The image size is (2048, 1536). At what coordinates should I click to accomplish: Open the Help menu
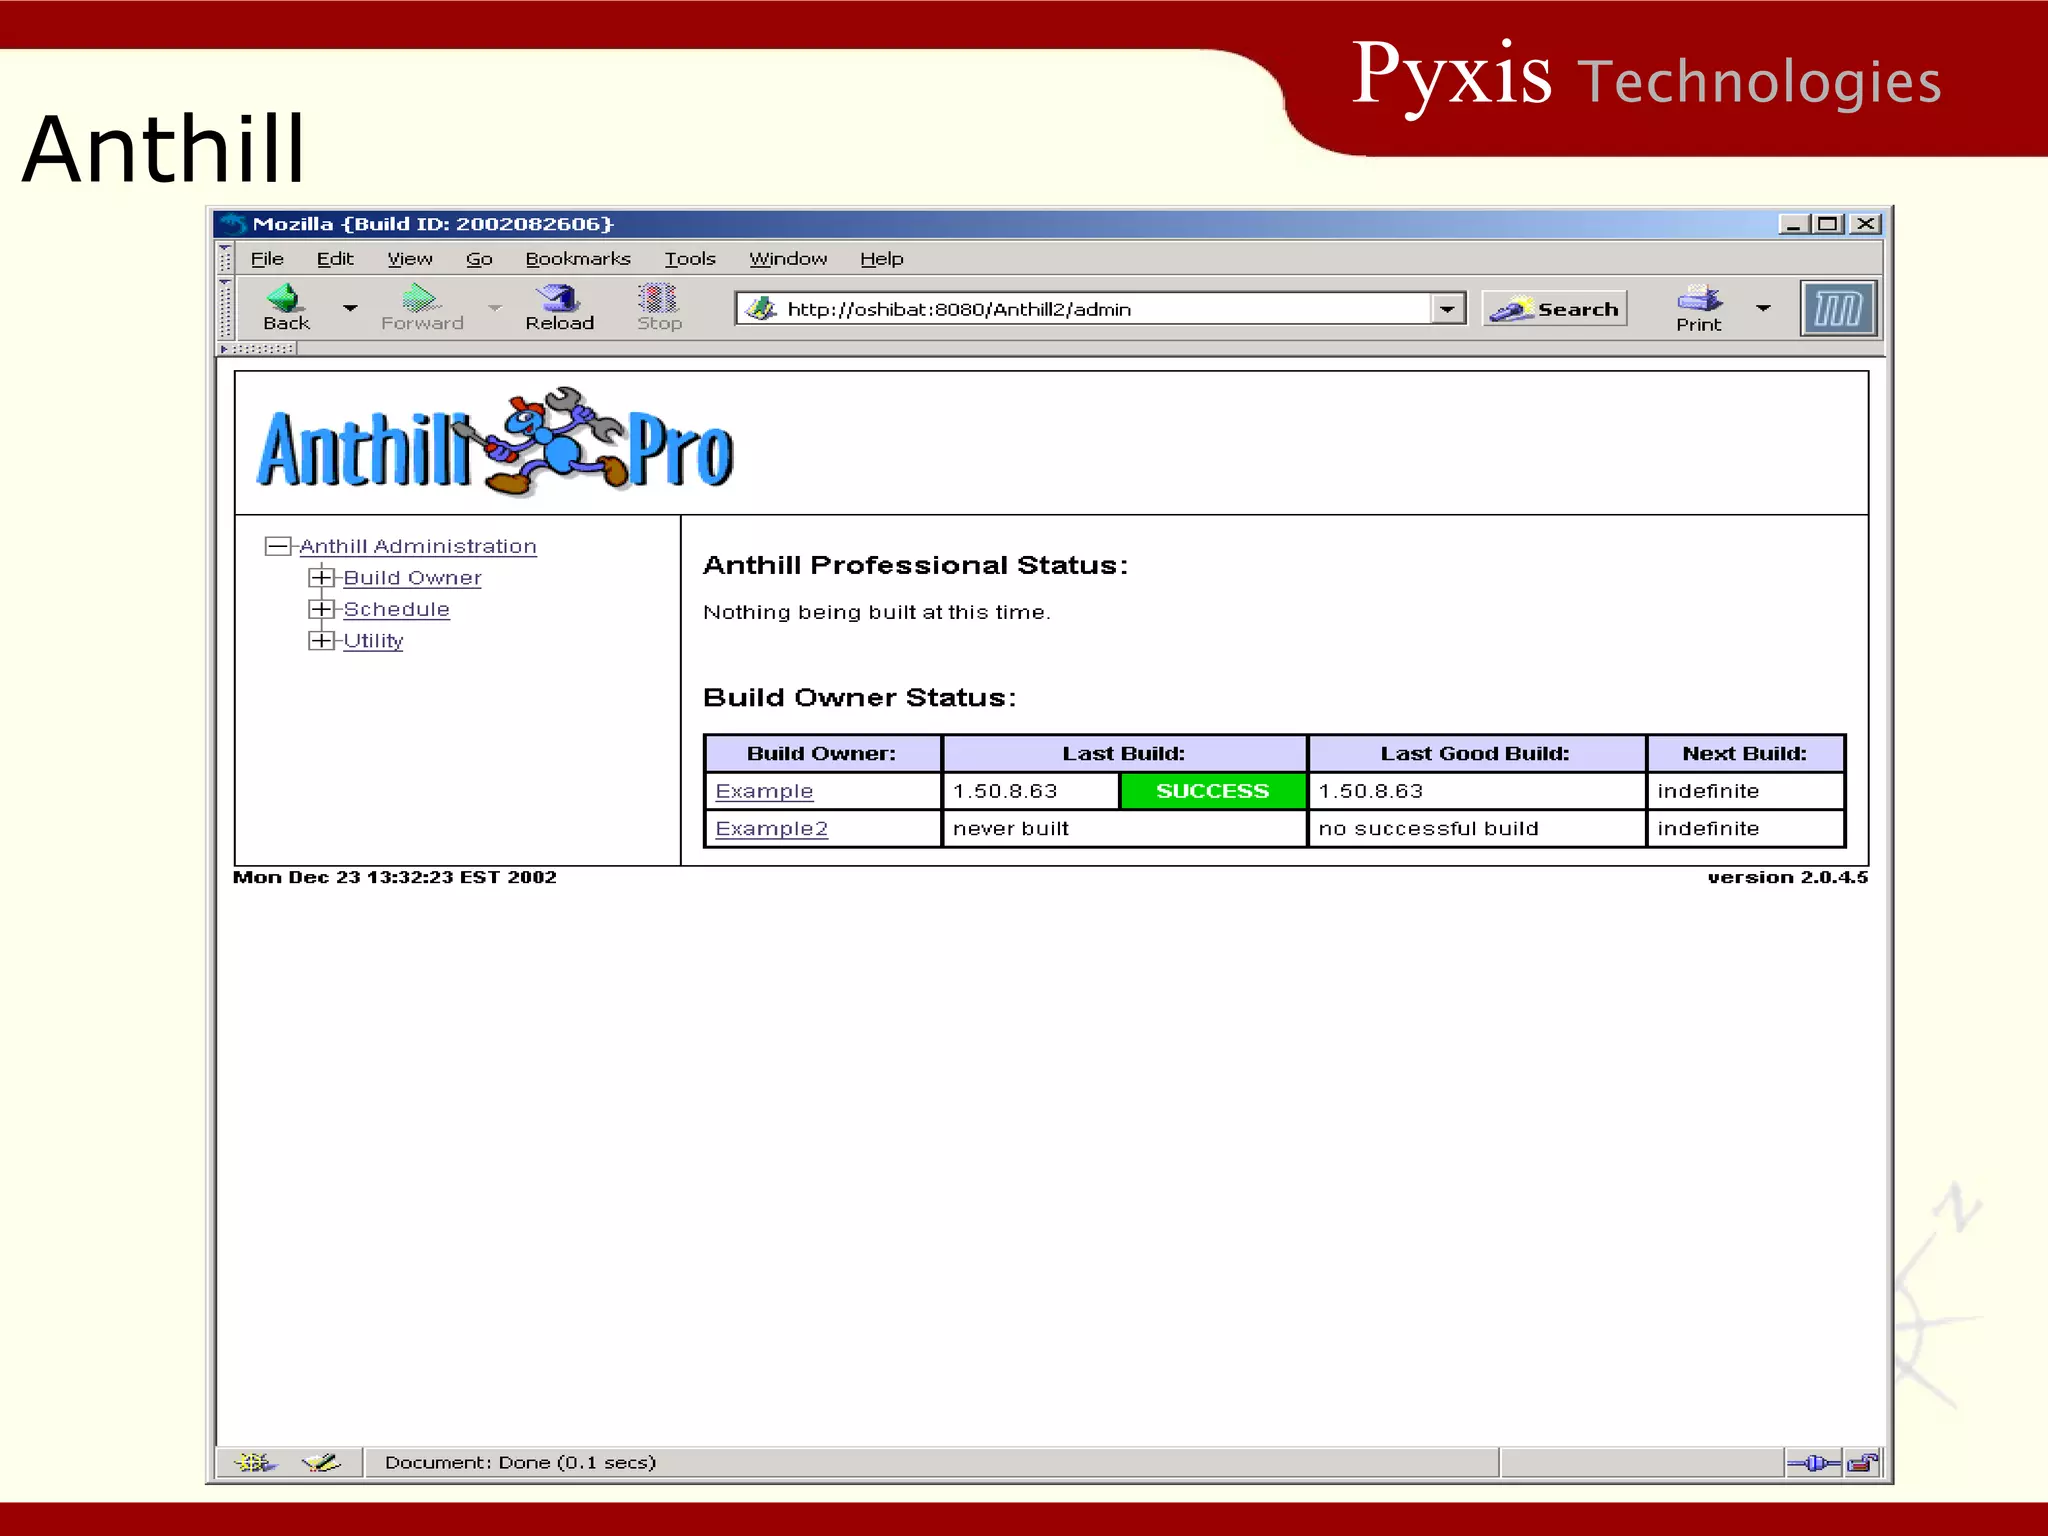click(881, 259)
